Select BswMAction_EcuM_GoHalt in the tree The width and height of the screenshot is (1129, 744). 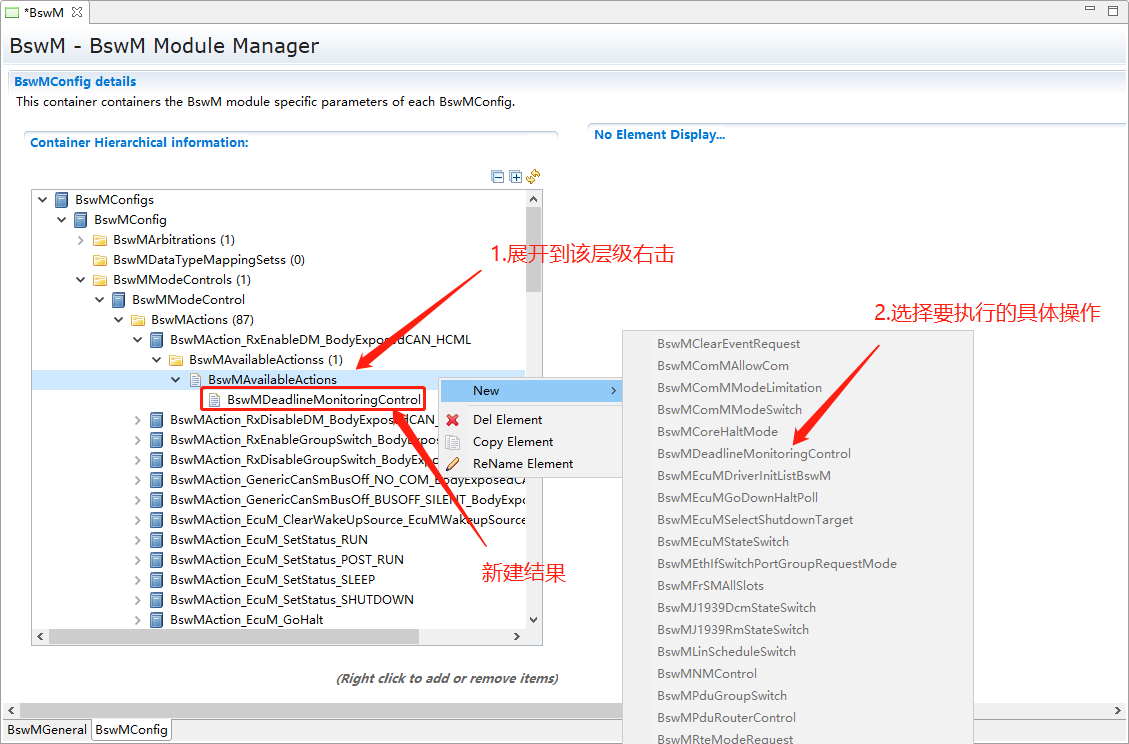[246, 620]
